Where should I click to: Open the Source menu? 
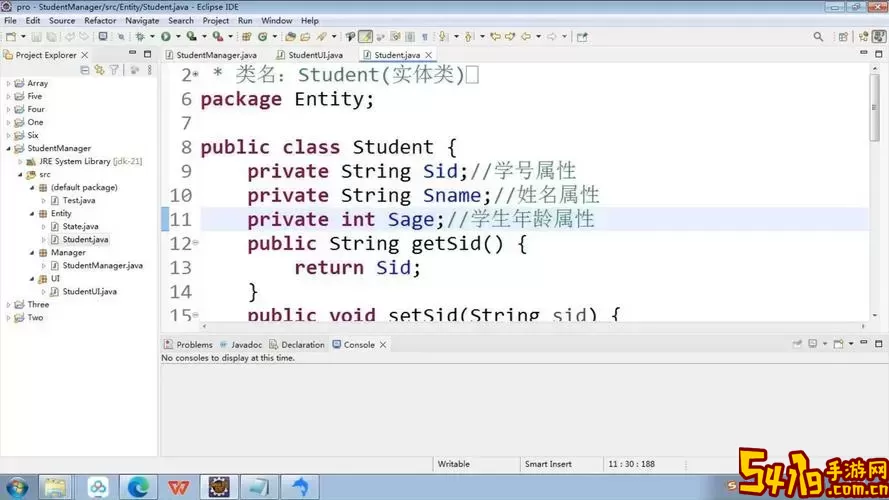pos(62,20)
